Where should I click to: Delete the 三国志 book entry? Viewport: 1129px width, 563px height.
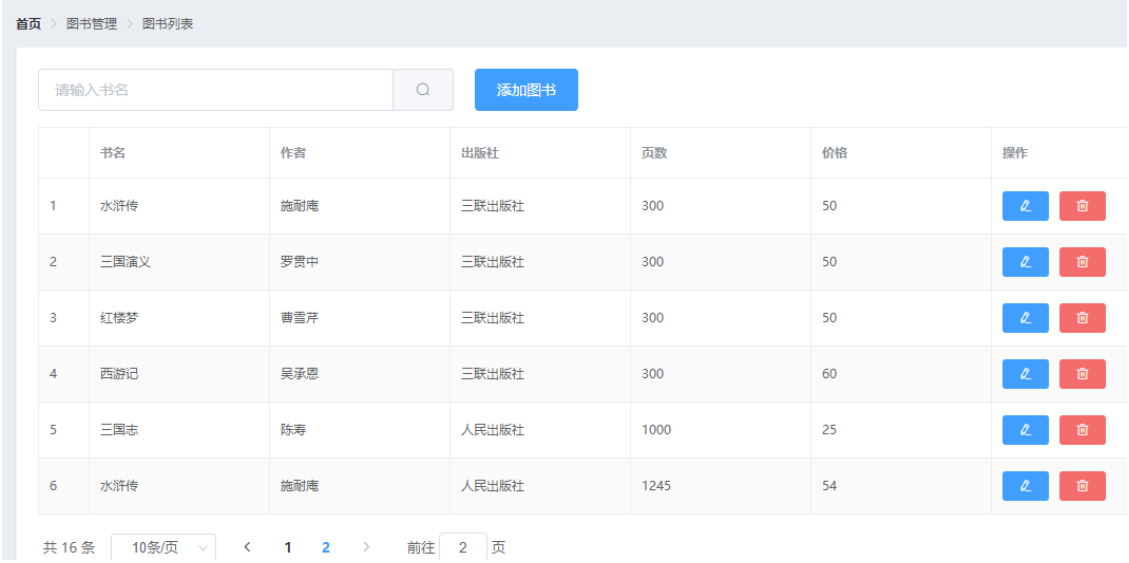(1082, 430)
